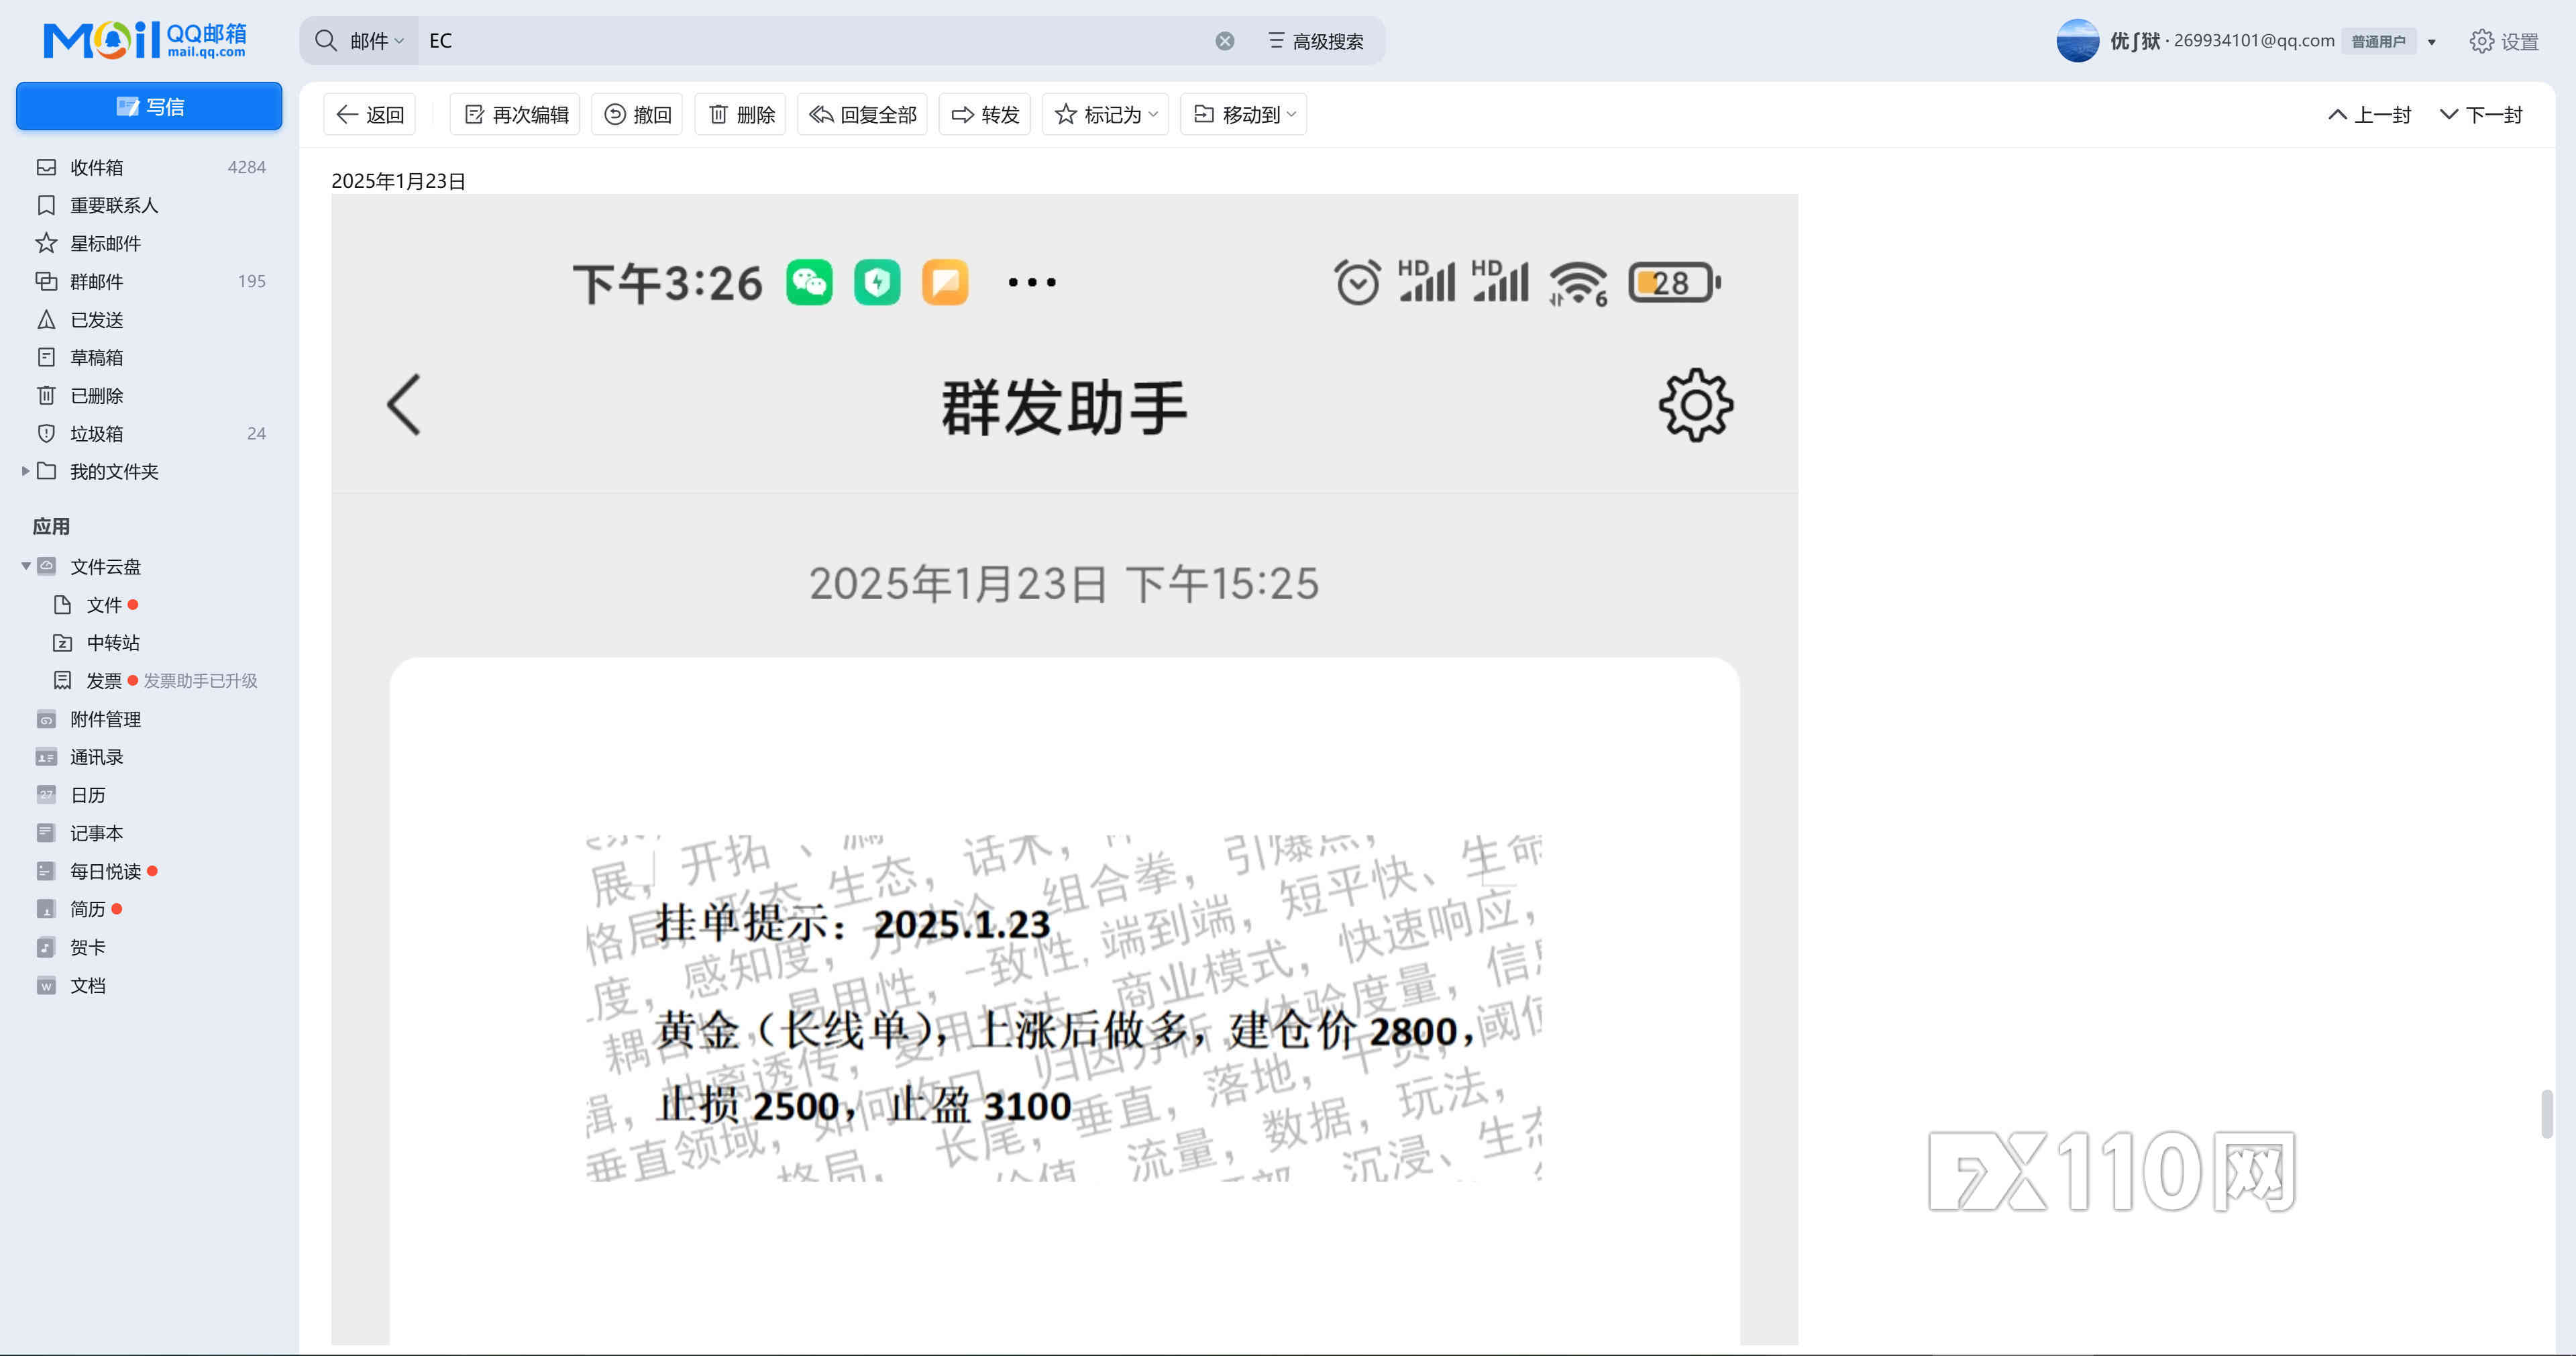Open the 标记为 dropdown
Viewport: 2576px width, 1356px height.
pyautogui.click(x=1105, y=114)
